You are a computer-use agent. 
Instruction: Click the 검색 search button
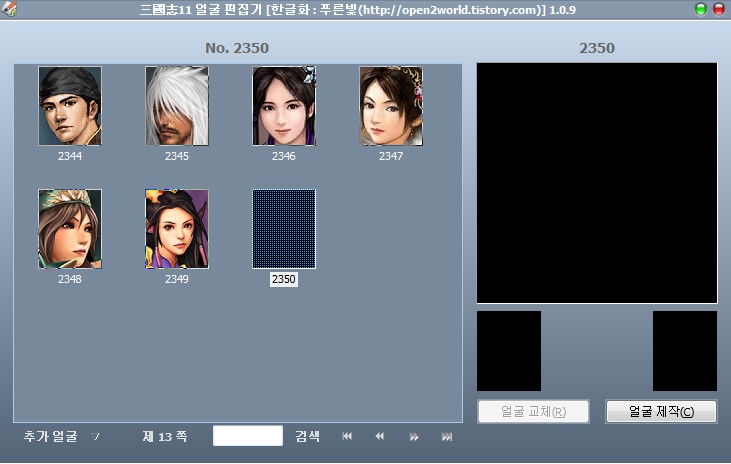307,436
